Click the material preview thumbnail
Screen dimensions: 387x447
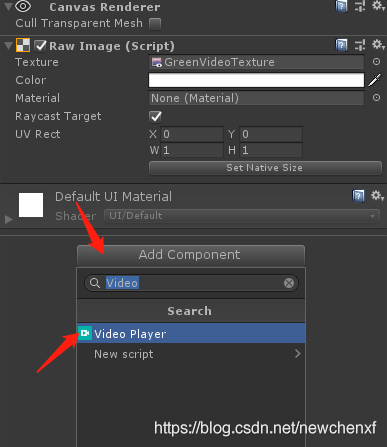[31, 205]
